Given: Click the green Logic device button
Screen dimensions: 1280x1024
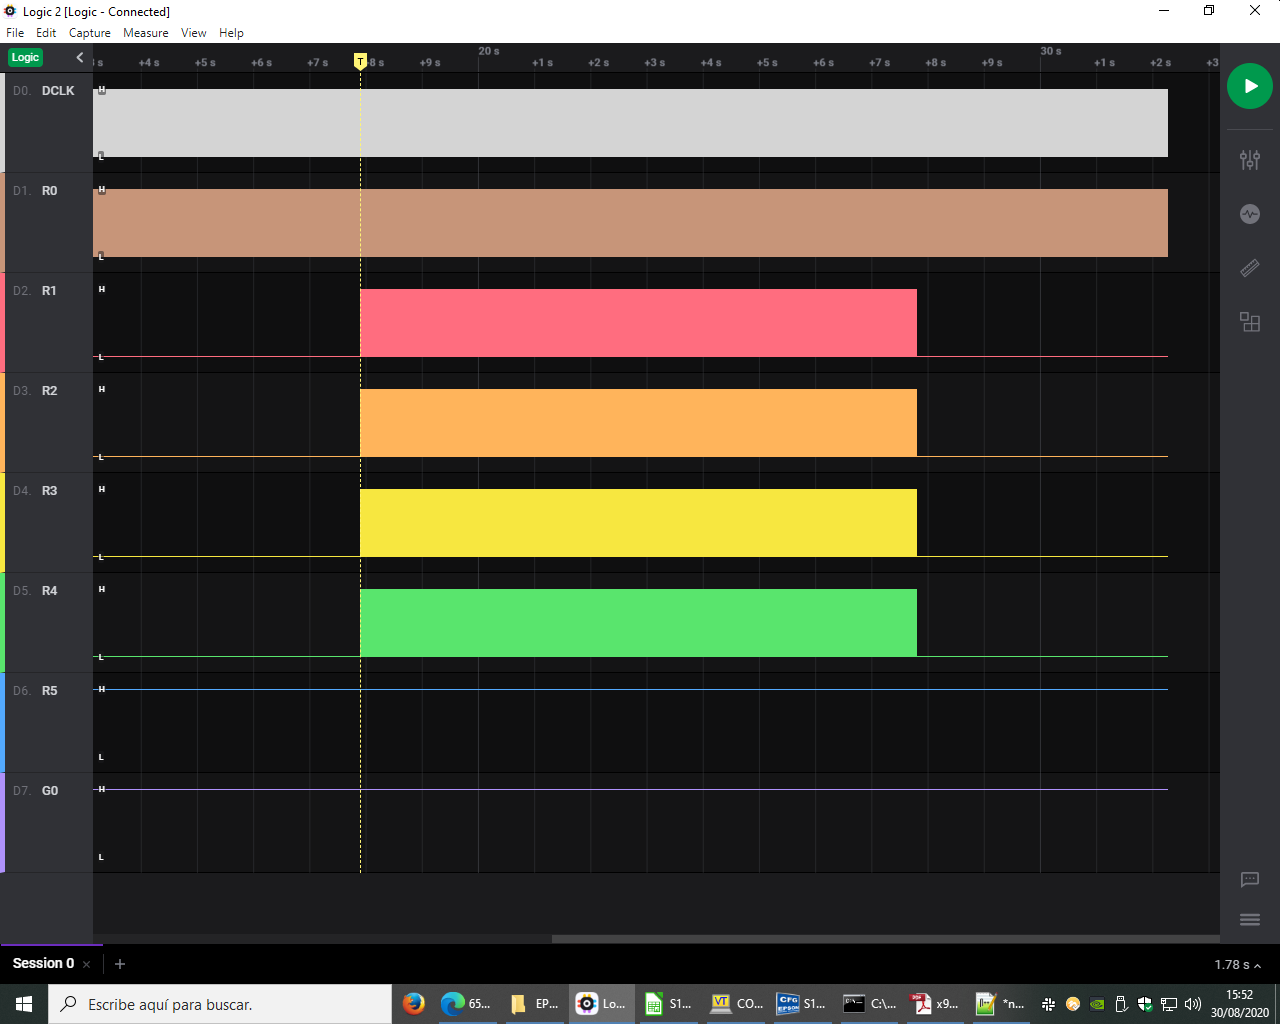Looking at the screenshot, I should point(25,58).
